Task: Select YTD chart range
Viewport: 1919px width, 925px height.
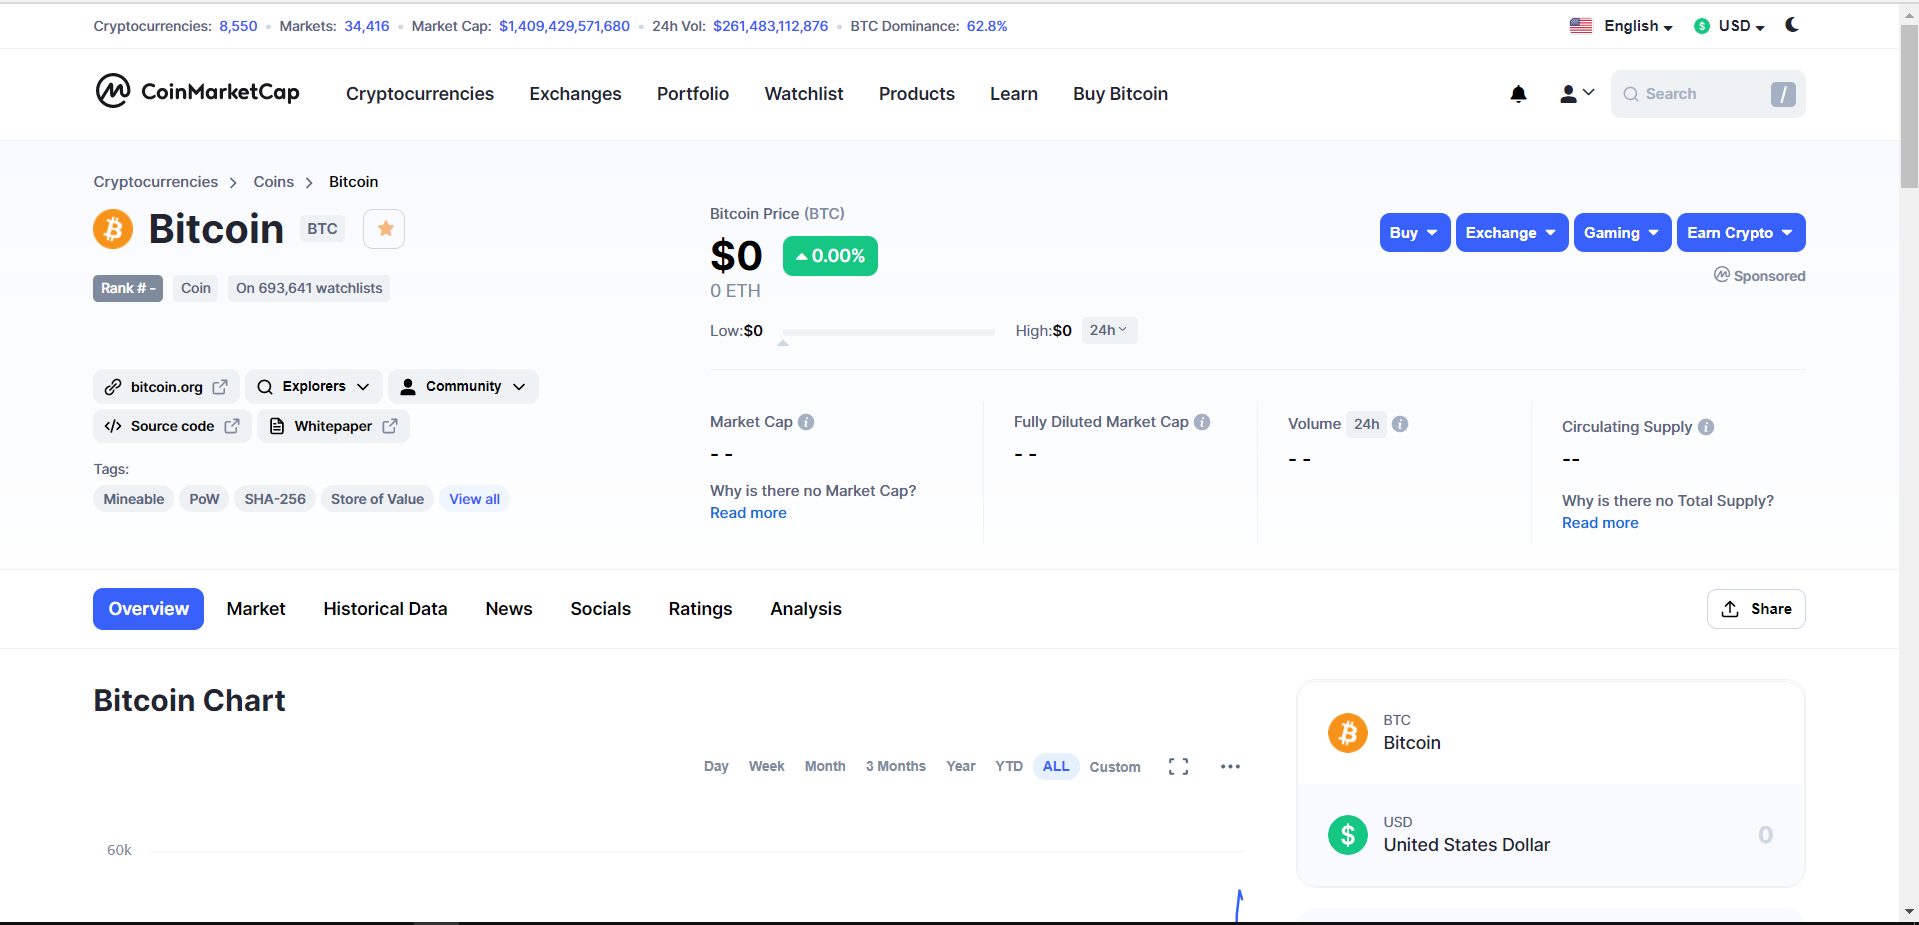Action: tap(1009, 766)
